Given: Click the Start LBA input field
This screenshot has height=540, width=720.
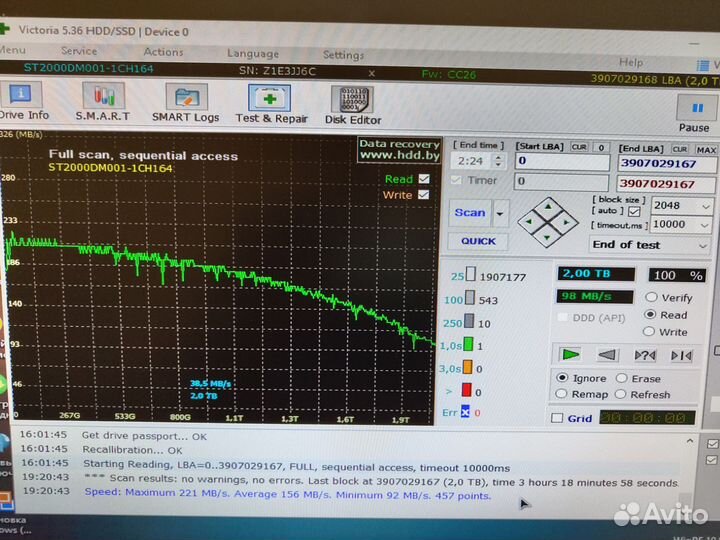Looking at the screenshot, I should coord(561,162).
